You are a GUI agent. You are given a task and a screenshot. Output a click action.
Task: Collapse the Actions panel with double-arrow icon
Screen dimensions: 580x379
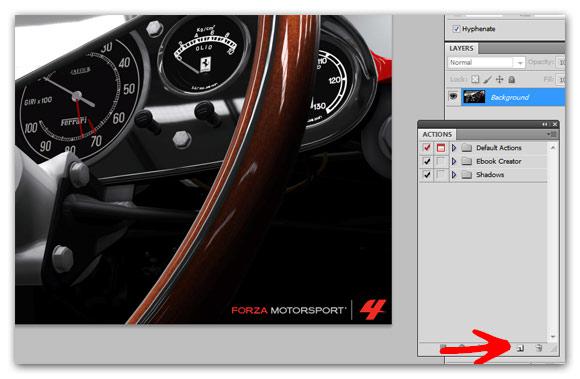click(x=545, y=125)
